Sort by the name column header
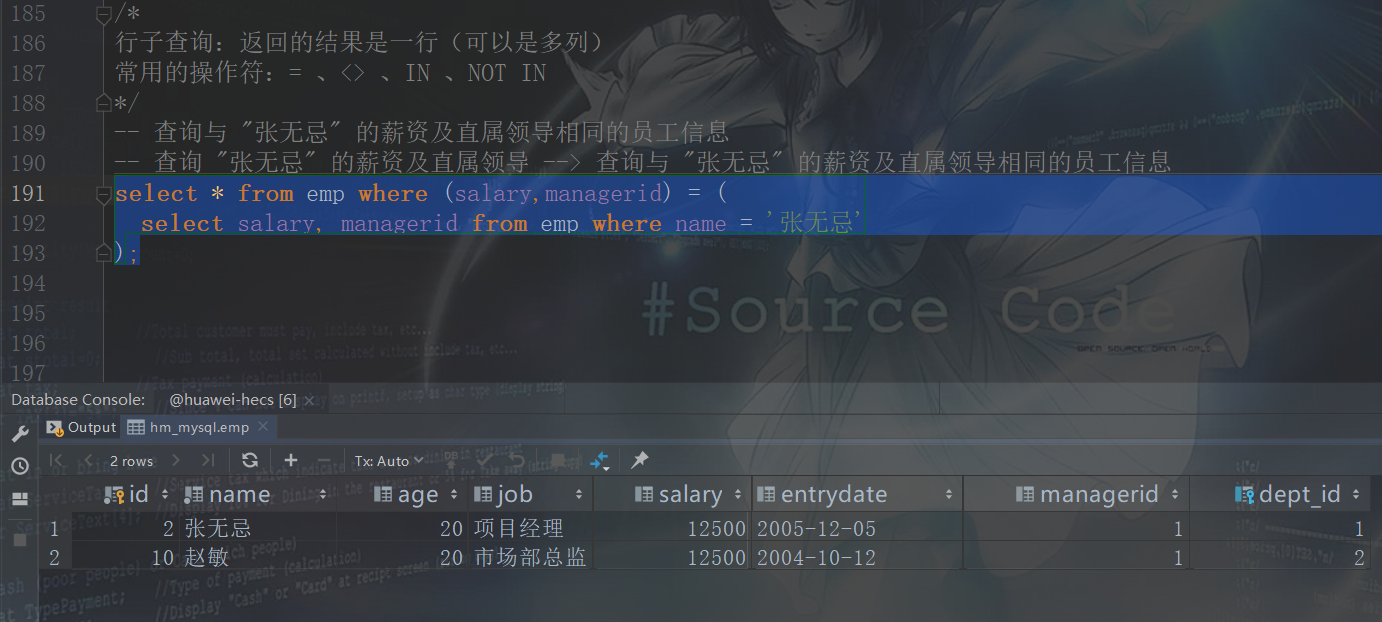Image resolution: width=1382 pixels, height=622 pixels. (256, 494)
